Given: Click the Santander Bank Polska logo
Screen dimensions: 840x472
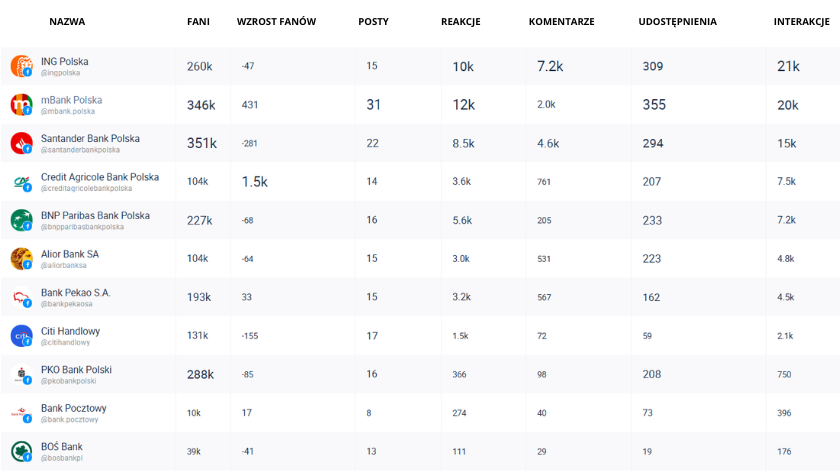Looking at the screenshot, I should (21, 143).
